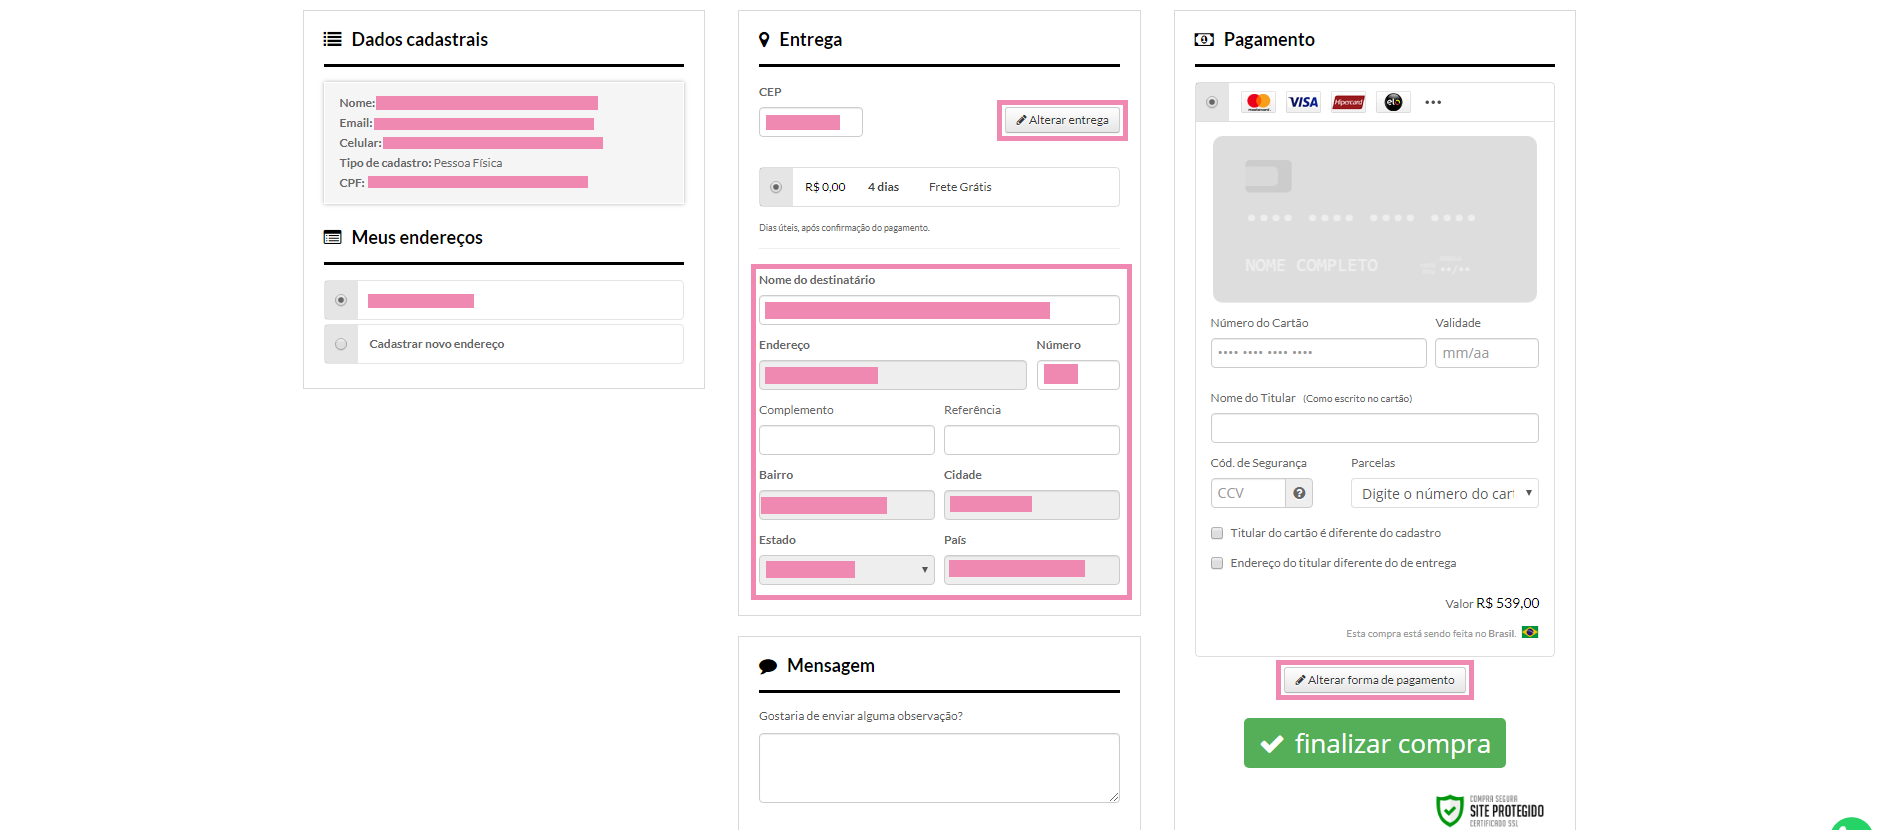
Task: Check Endereço do titular diferente do de entrega
Action: pos(1217,563)
